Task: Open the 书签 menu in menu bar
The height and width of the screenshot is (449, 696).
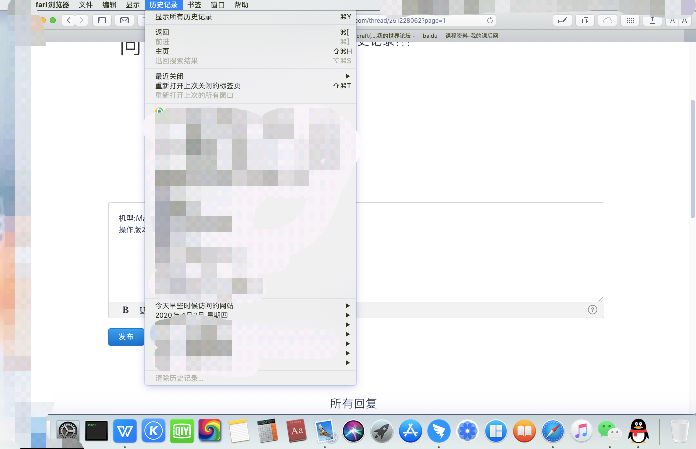Action: point(194,5)
